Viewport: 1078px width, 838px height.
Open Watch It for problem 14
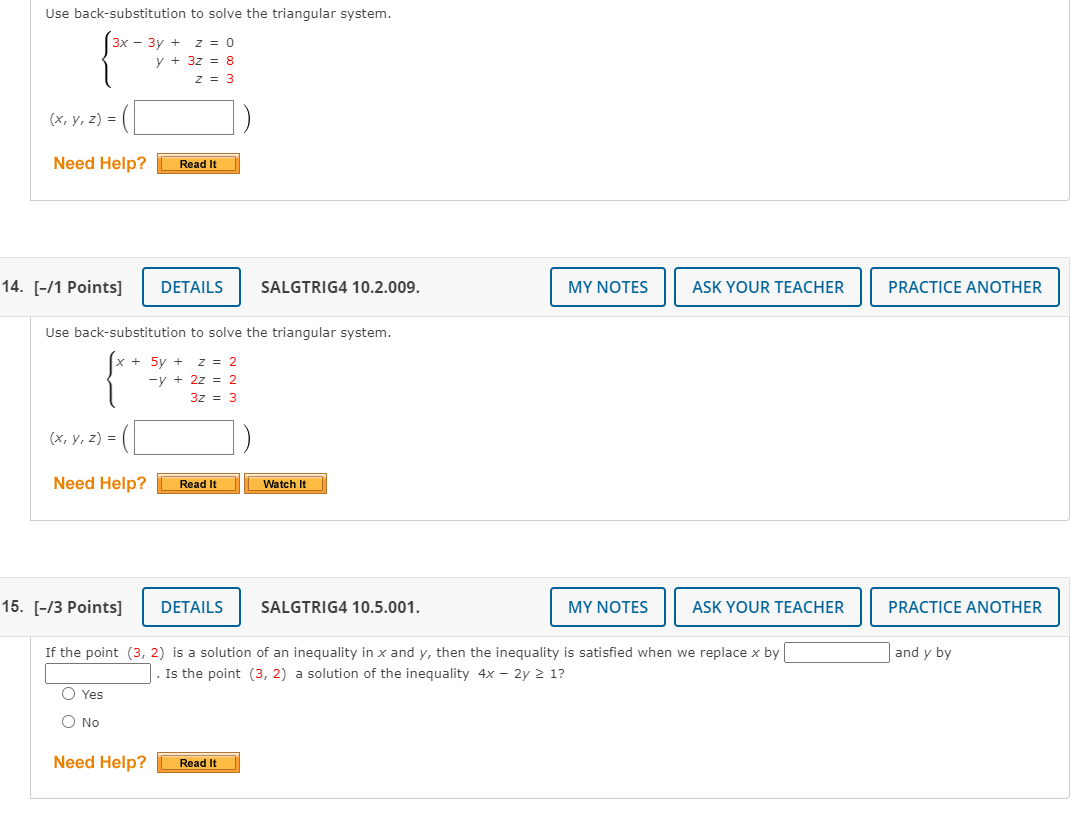pyautogui.click(x=285, y=483)
